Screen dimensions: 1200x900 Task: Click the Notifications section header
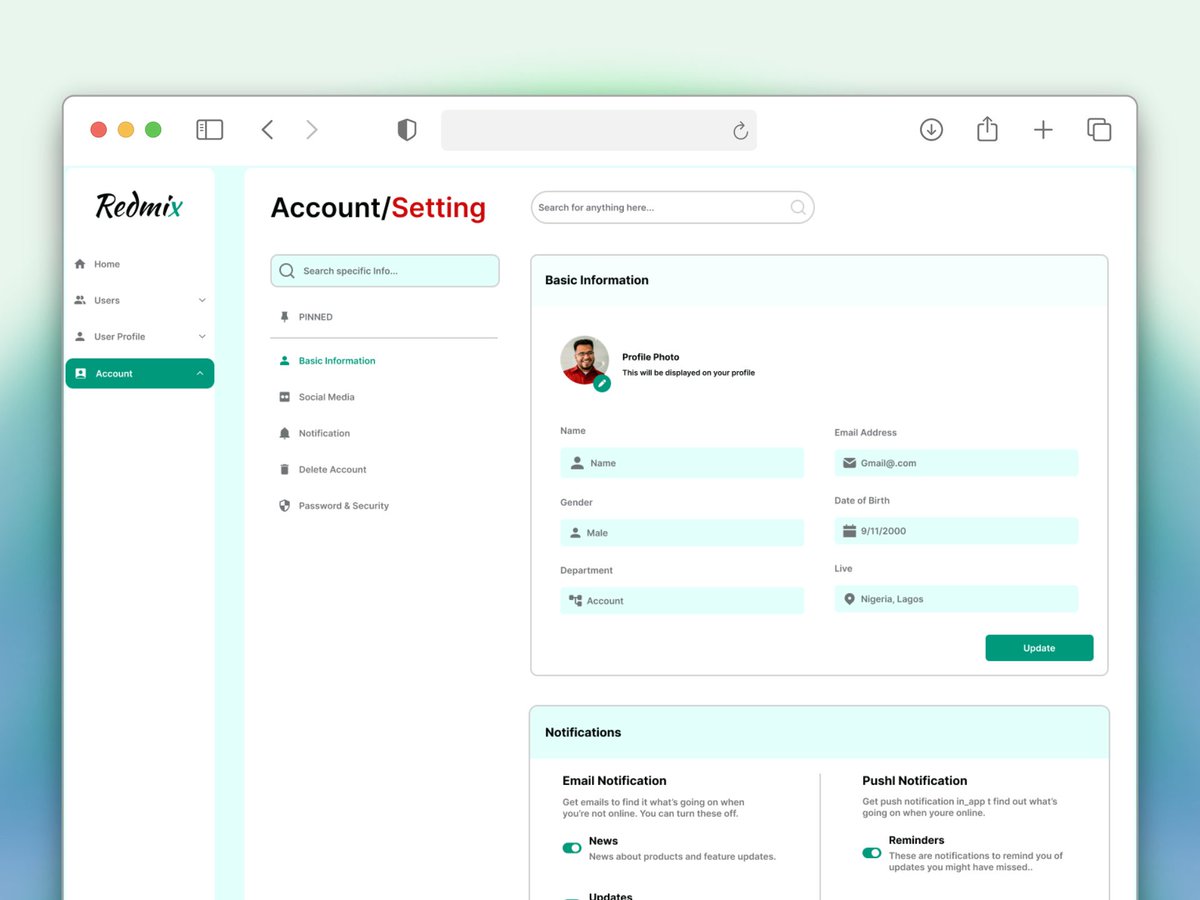click(x=819, y=733)
